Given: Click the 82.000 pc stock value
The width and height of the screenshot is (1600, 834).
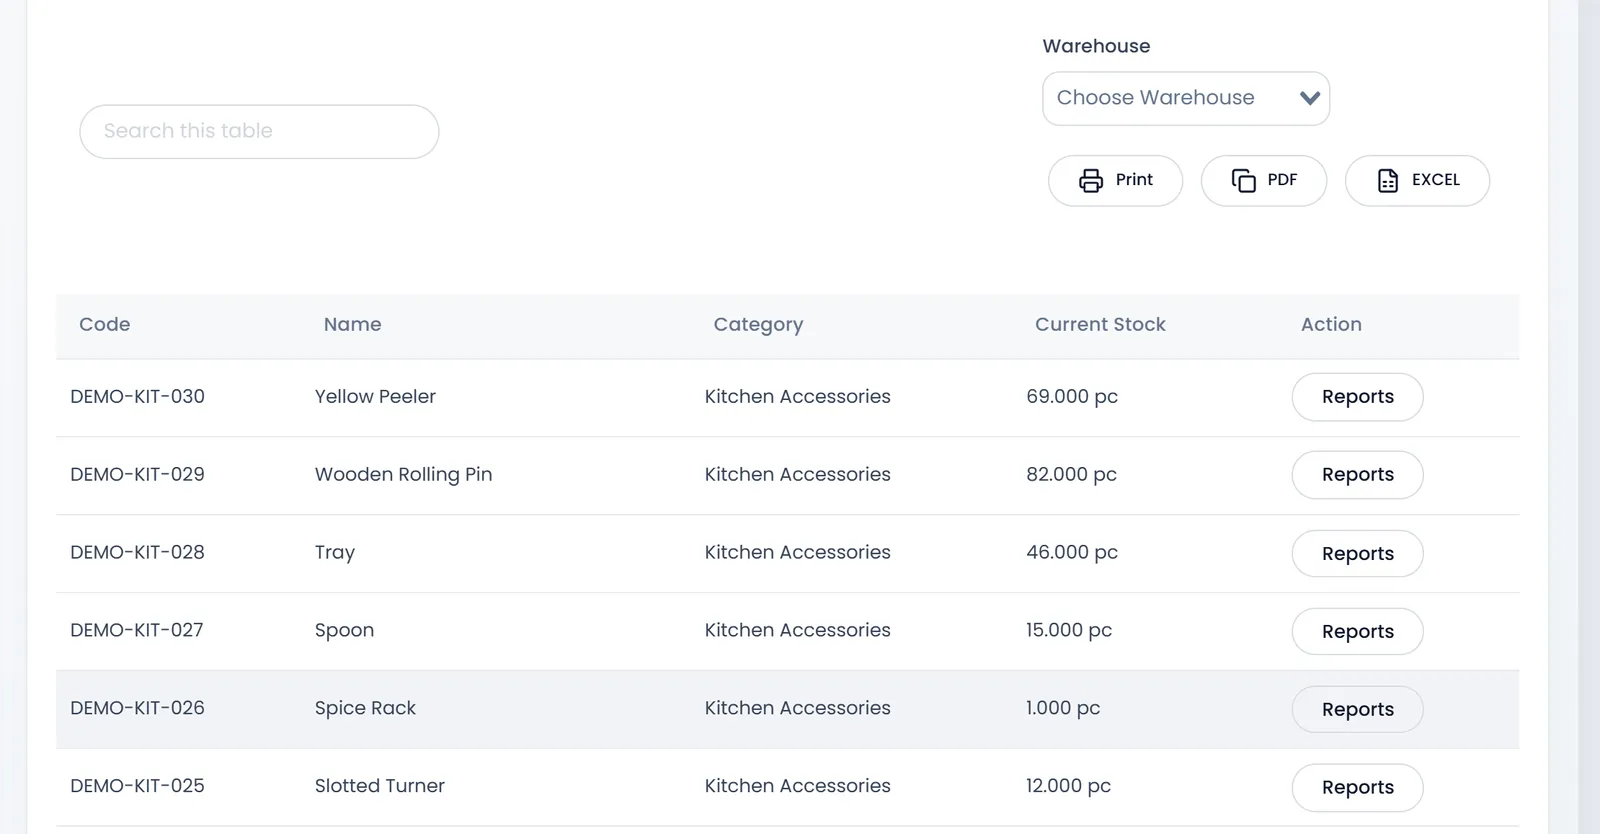Looking at the screenshot, I should click(x=1071, y=474).
